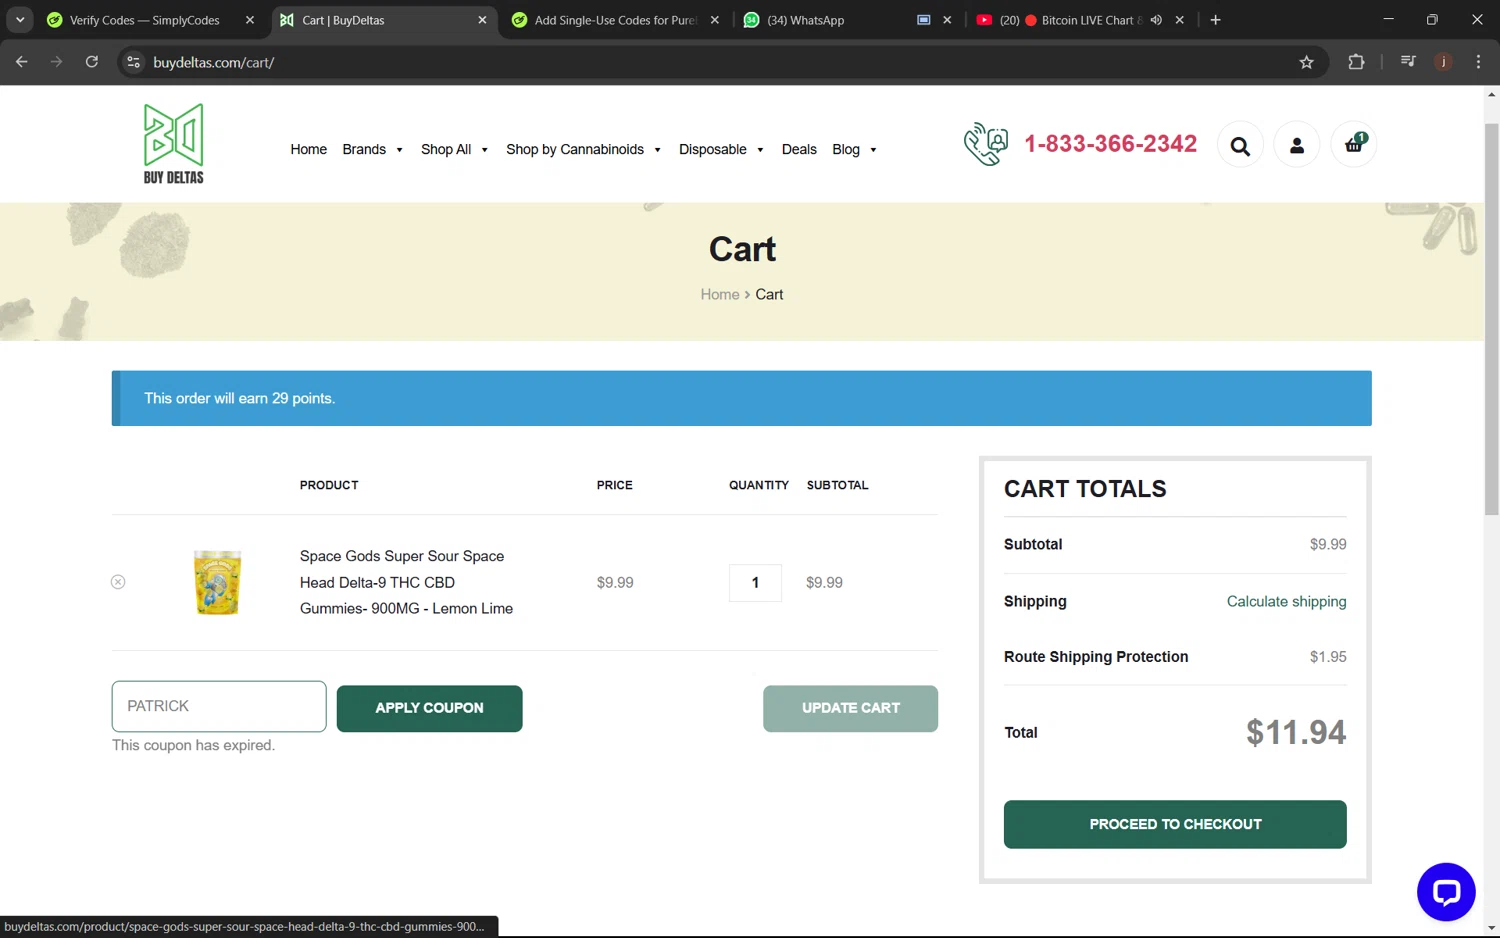The width and height of the screenshot is (1500, 938).
Task: Expand the Brands menu
Action: [372, 149]
